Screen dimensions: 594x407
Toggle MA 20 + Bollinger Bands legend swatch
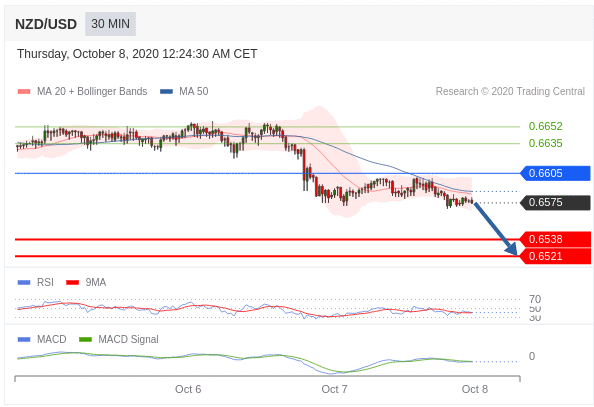[24, 91]
